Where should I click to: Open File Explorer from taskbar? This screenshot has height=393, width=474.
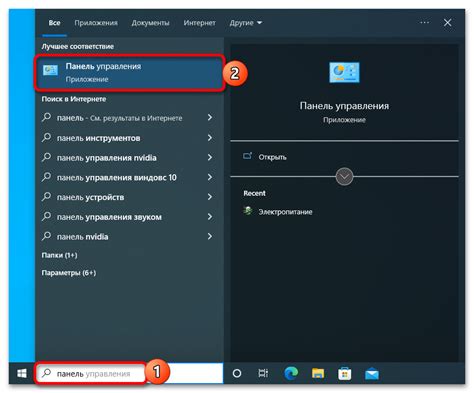pos(318,374)
